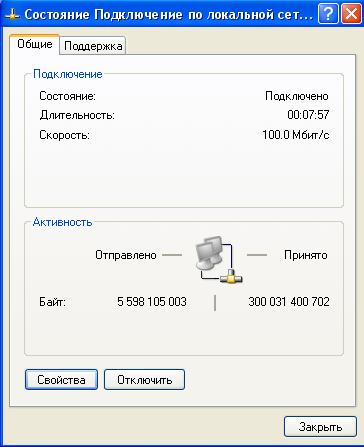Click the sent bytes 5 598 105 003
The image size is (364, 447).
click(x=152, y=302)
